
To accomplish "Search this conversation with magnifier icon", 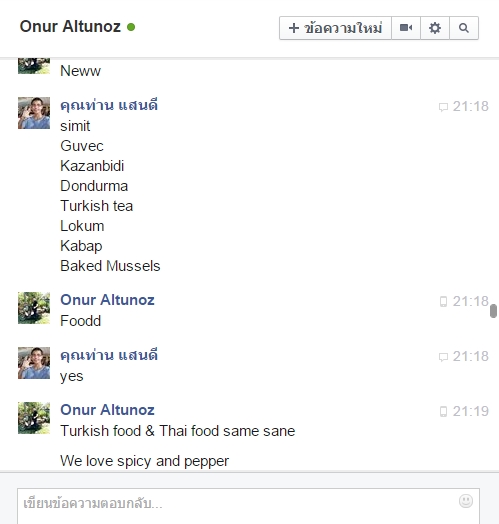I will 464,28.
